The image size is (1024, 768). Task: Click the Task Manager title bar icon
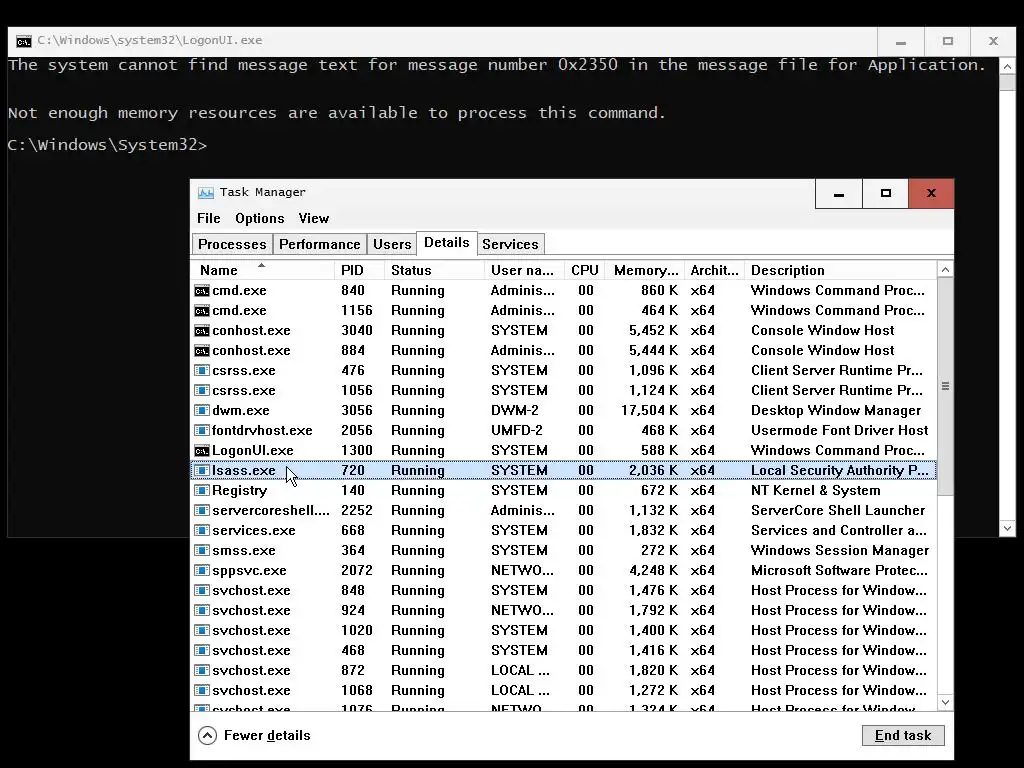coord(206,193)
